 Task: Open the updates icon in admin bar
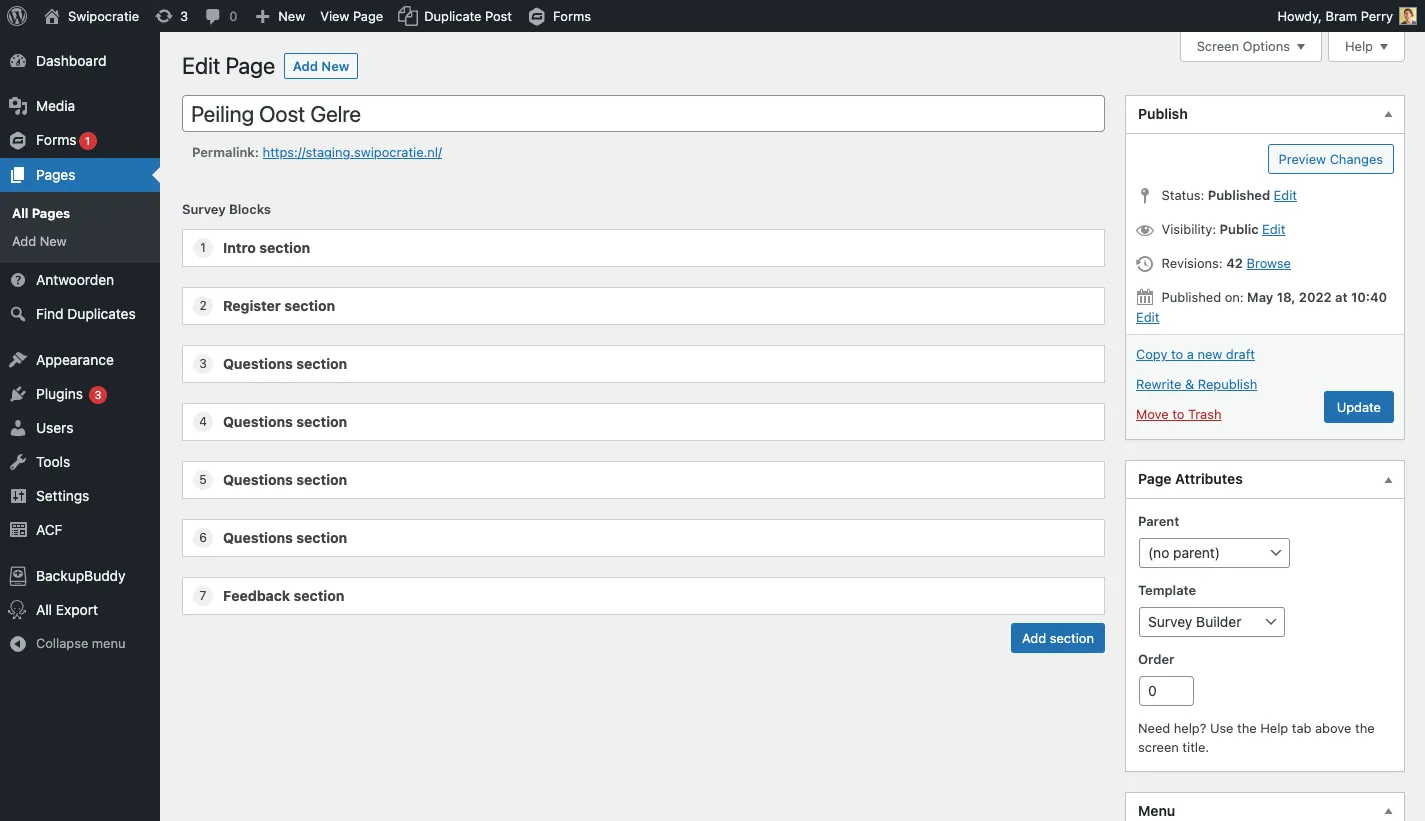164,16
